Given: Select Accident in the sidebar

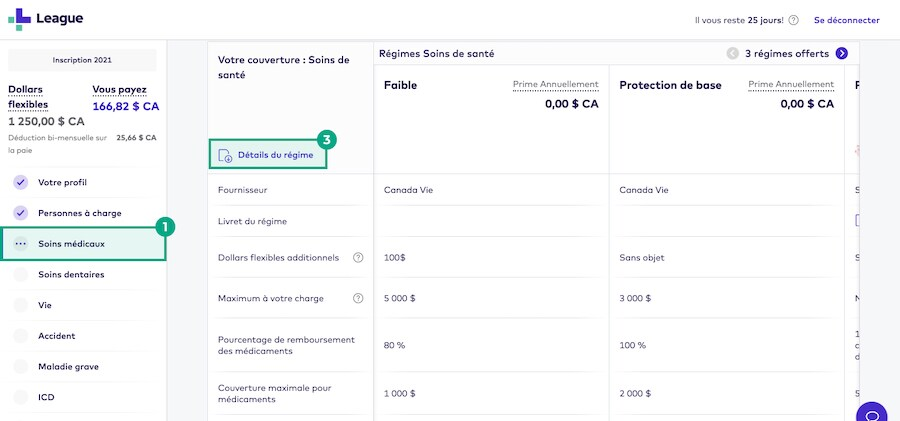Looking at the screenshot, I should pyautogui.click(x=56, y=336).
